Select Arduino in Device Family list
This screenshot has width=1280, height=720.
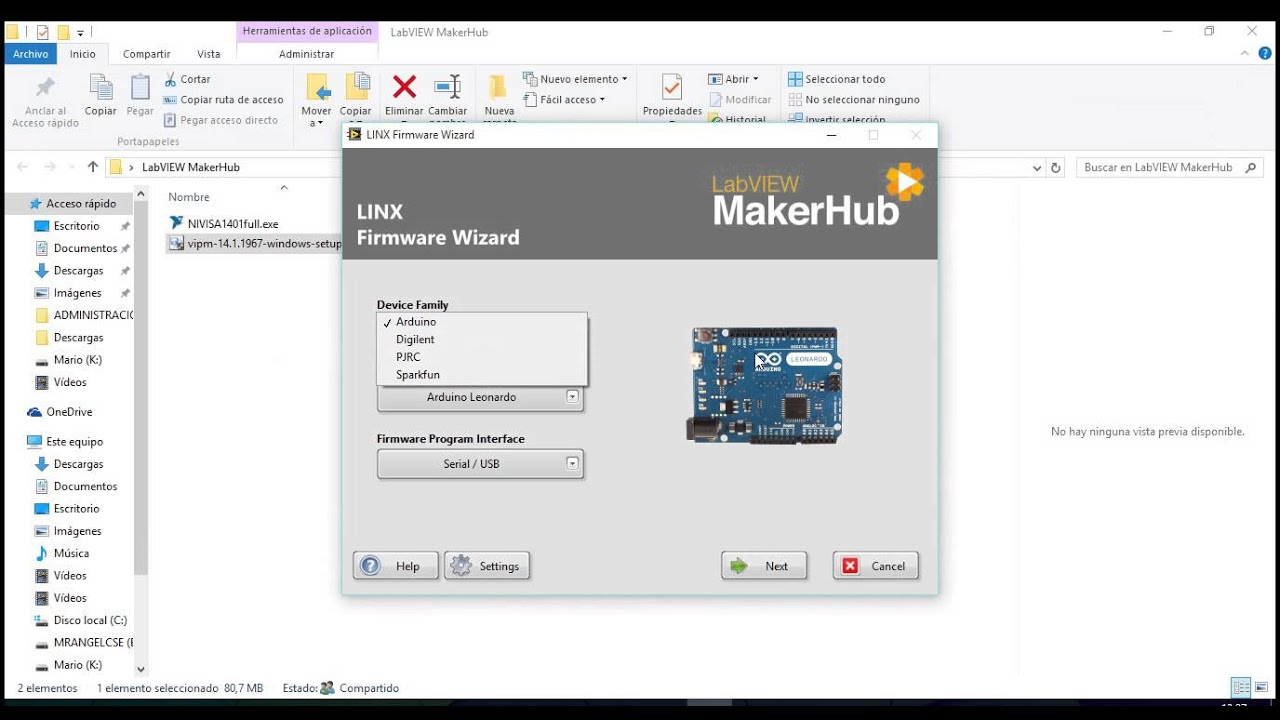point(481,322)
